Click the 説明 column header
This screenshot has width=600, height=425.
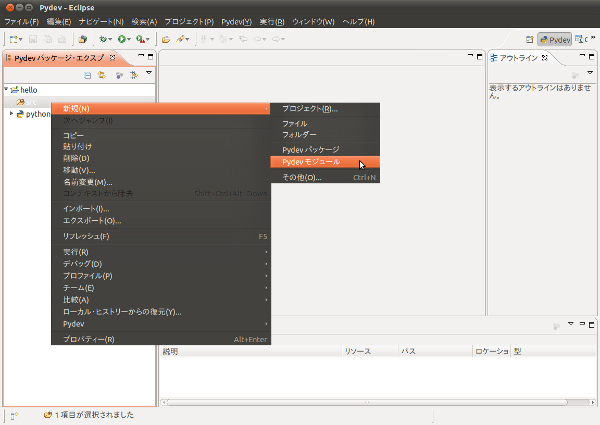click(251, 351)
